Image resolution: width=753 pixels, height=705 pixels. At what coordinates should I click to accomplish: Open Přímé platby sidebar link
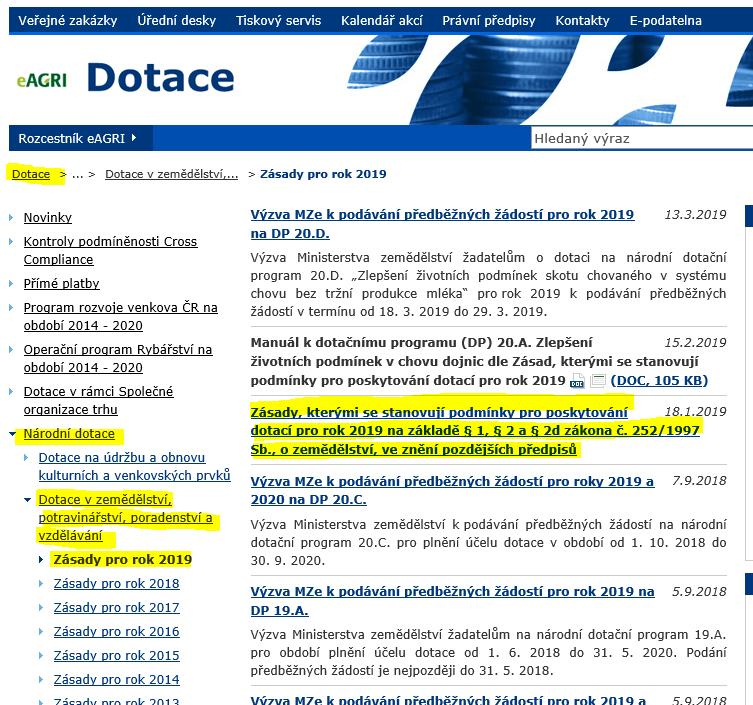click(61, 283)
